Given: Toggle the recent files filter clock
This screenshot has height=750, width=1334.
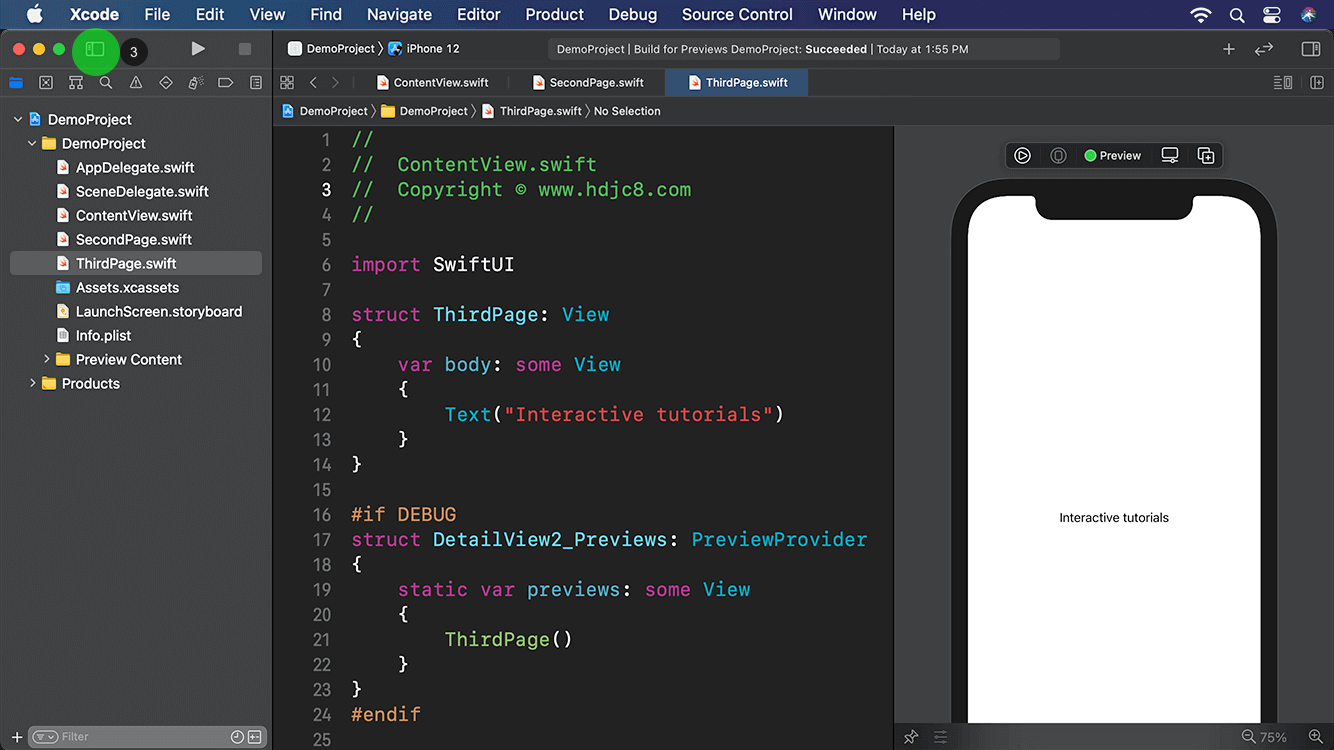Looking at the screenshot, I should [x=237, y=737].
